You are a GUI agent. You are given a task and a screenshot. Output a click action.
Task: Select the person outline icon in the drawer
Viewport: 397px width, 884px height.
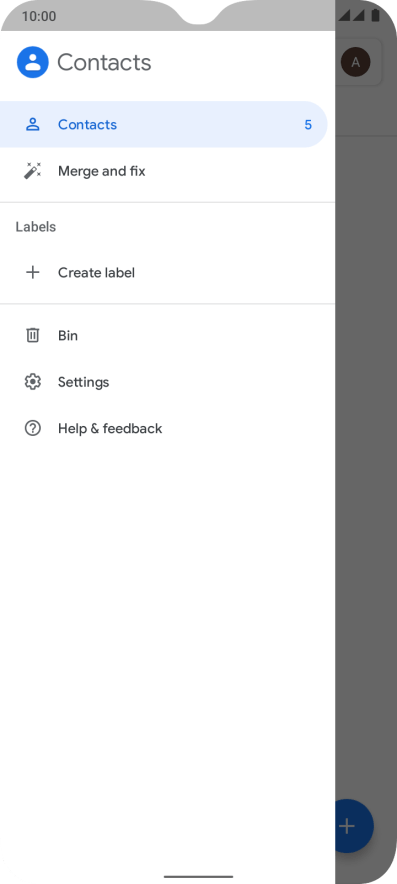pyautogui.click(x=33, y=125)
